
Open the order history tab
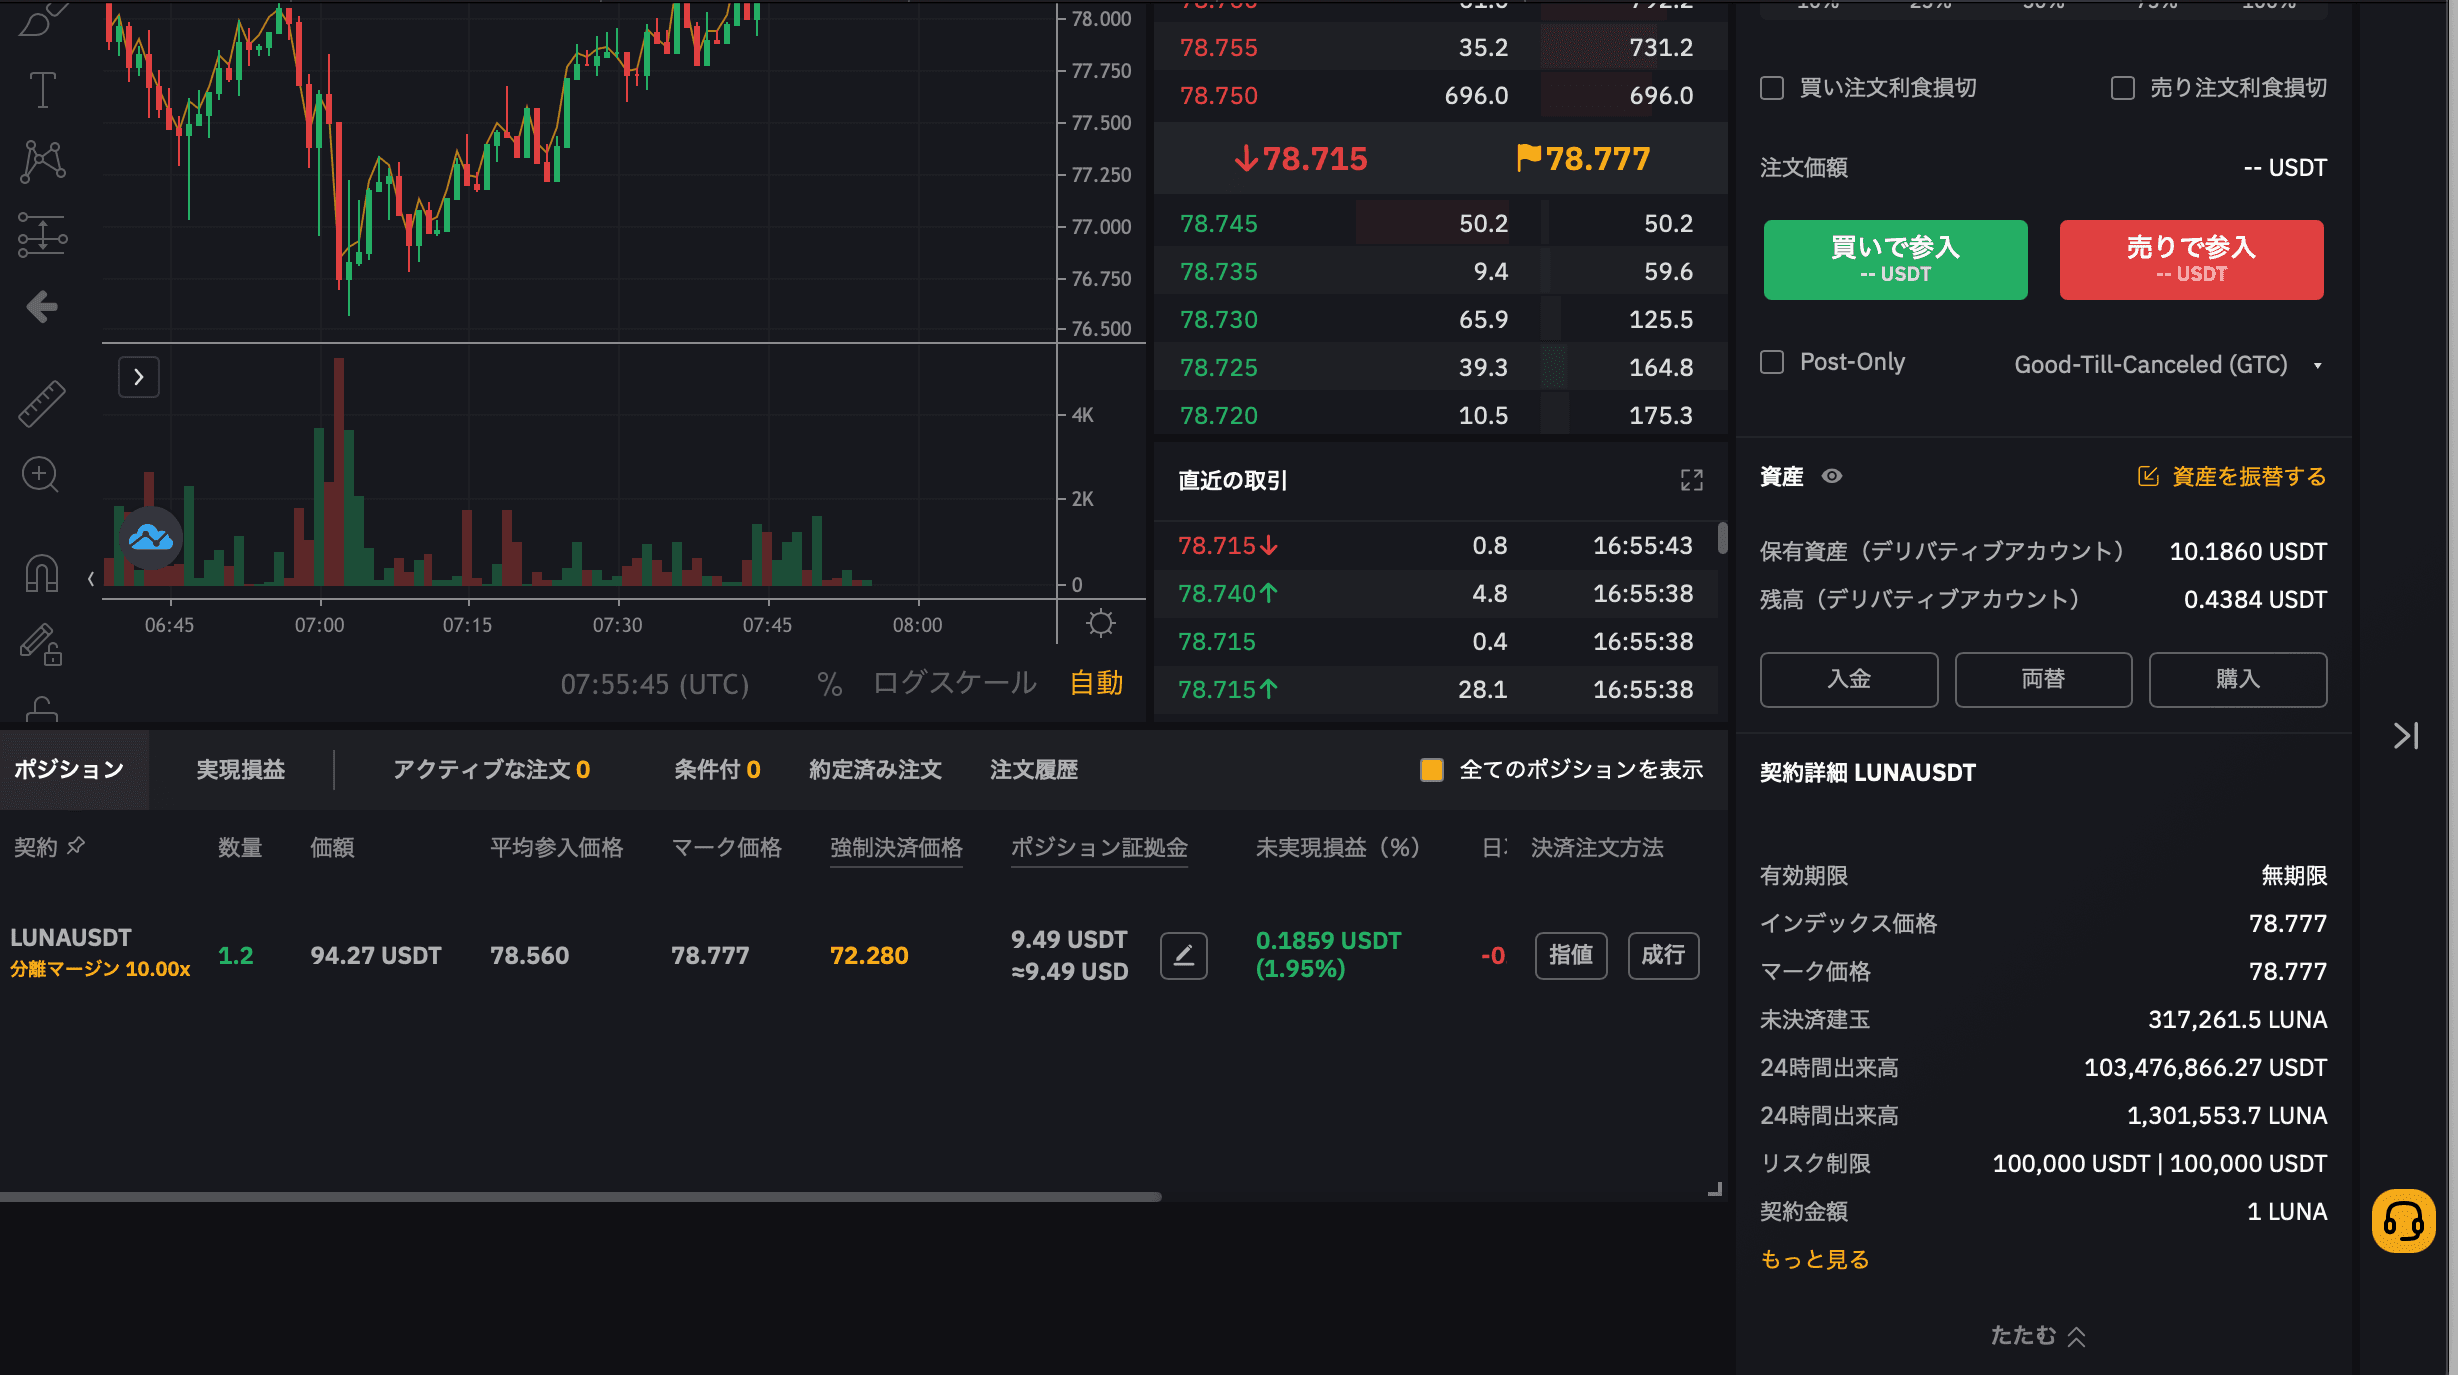1033,769
